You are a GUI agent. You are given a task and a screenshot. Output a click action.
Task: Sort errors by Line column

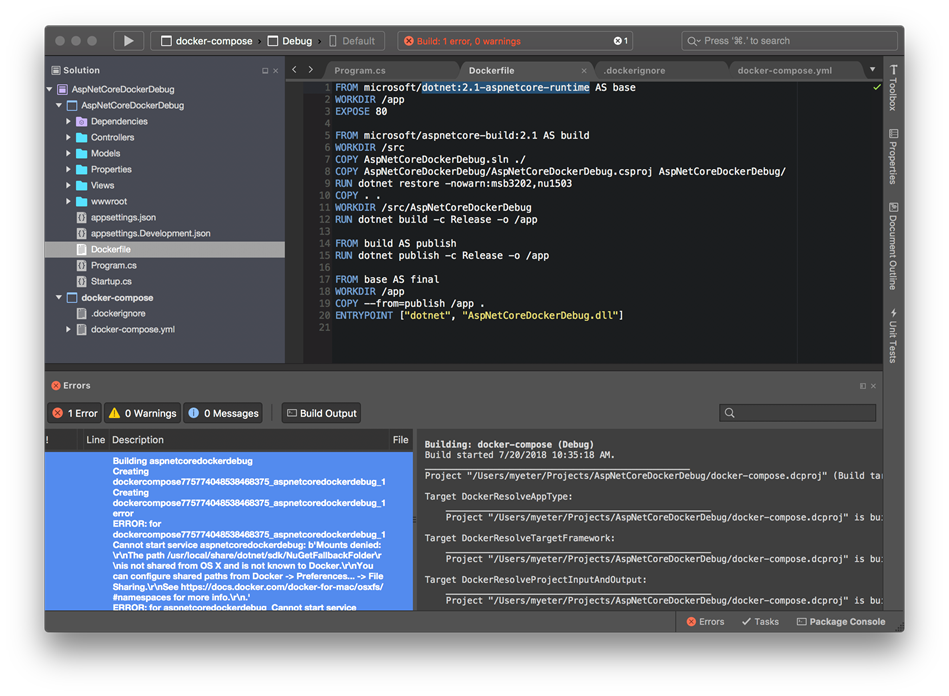95,440
